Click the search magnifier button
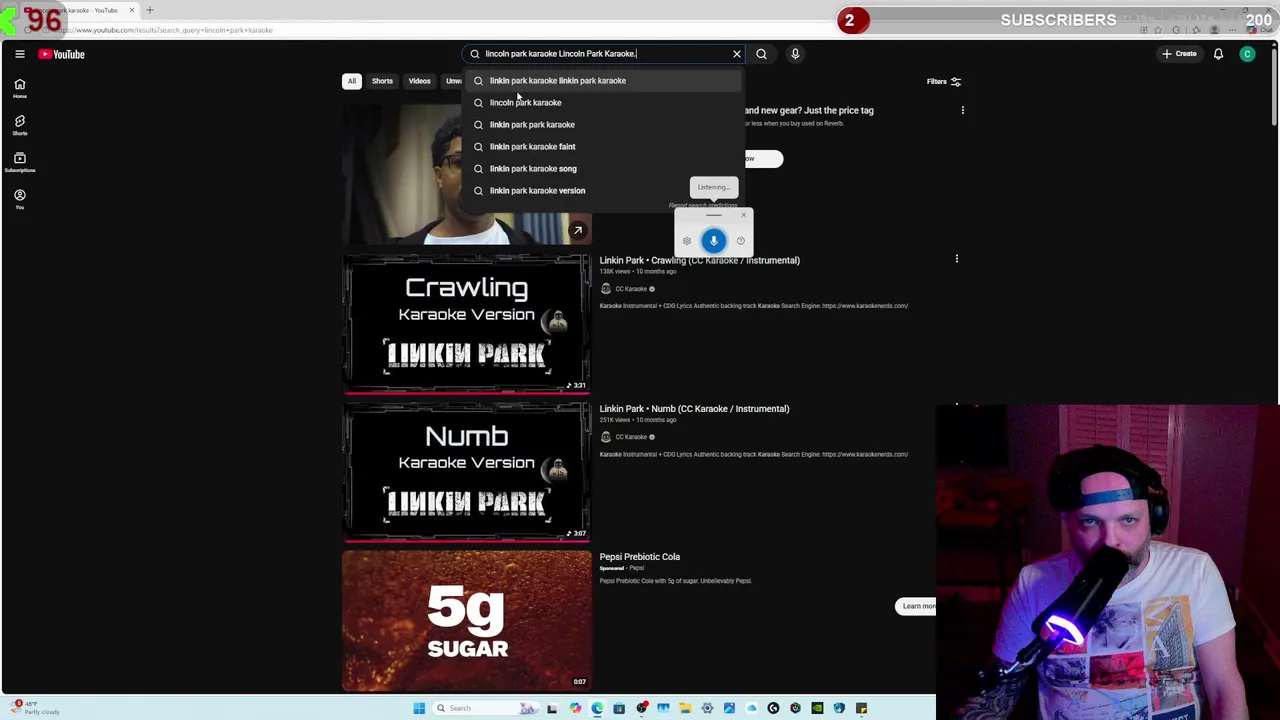This screenshot has width=1280, height=720. pyautogui.click(x=761, y=54)
